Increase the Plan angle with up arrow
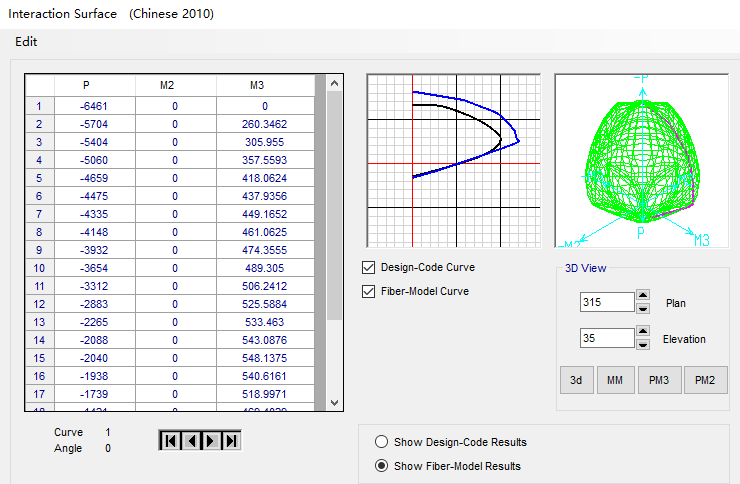The image size is (740, 484). (x=643, y=296)
